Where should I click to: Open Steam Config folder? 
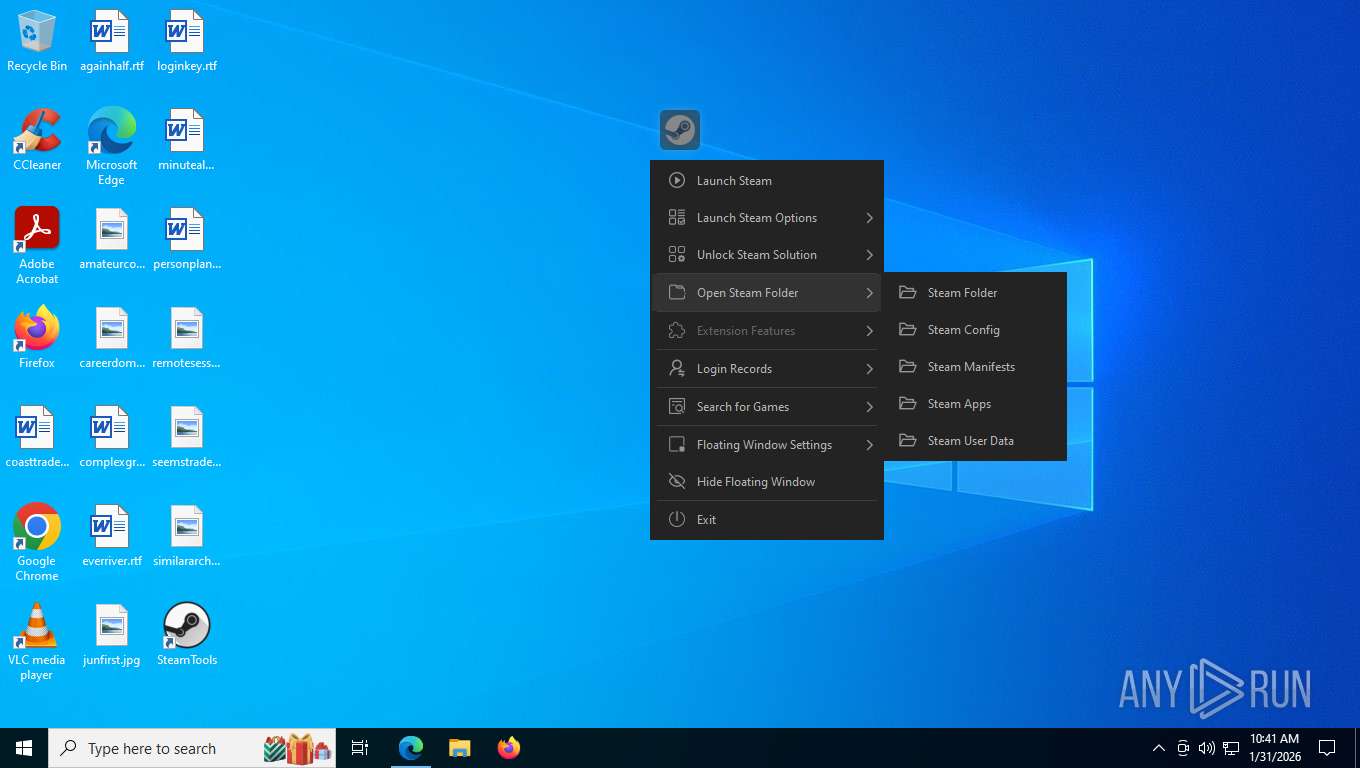(x=975, y=330)
